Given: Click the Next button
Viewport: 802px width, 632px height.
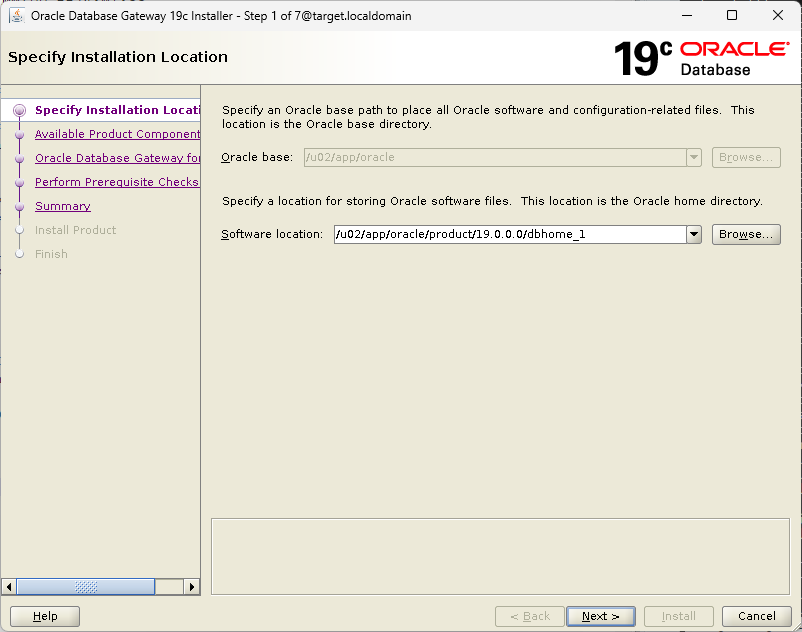Looking at the screenshot, I should coord(600,616).
